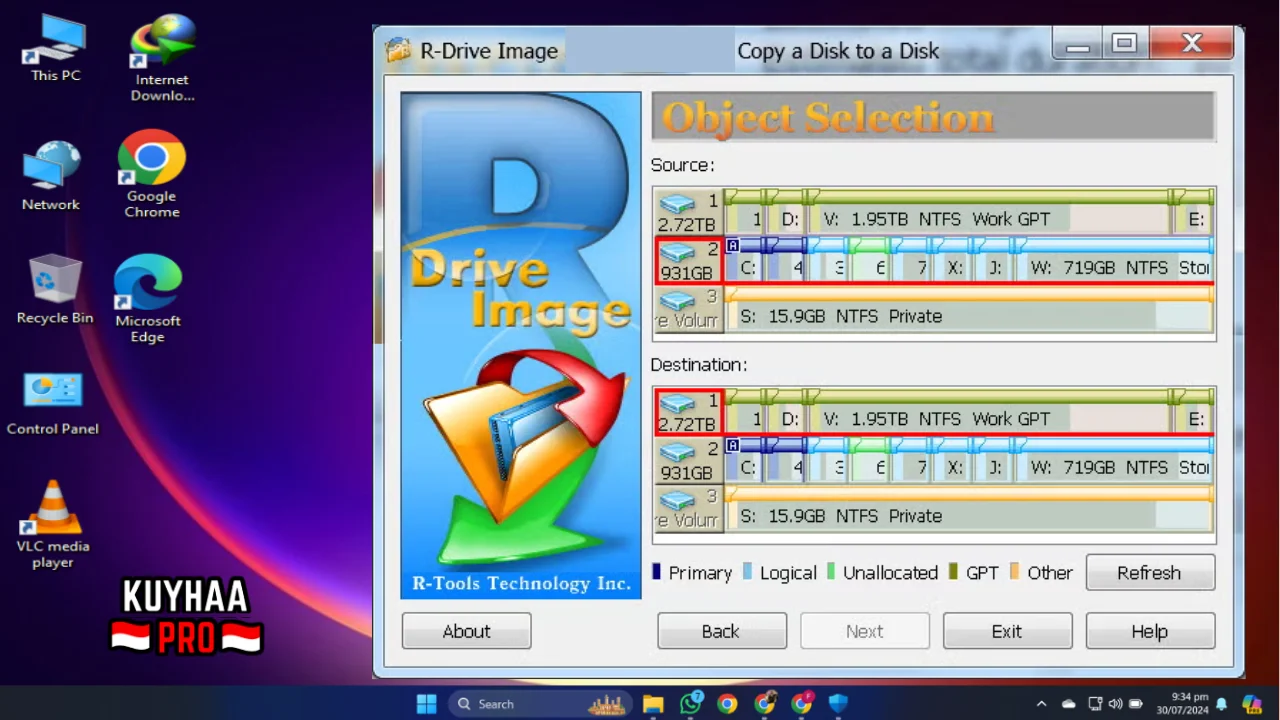This screenshot has height=720, width=1280.
Task: Click the R-Drive Image title bar app icon
Action: click(x=398, y=50)
